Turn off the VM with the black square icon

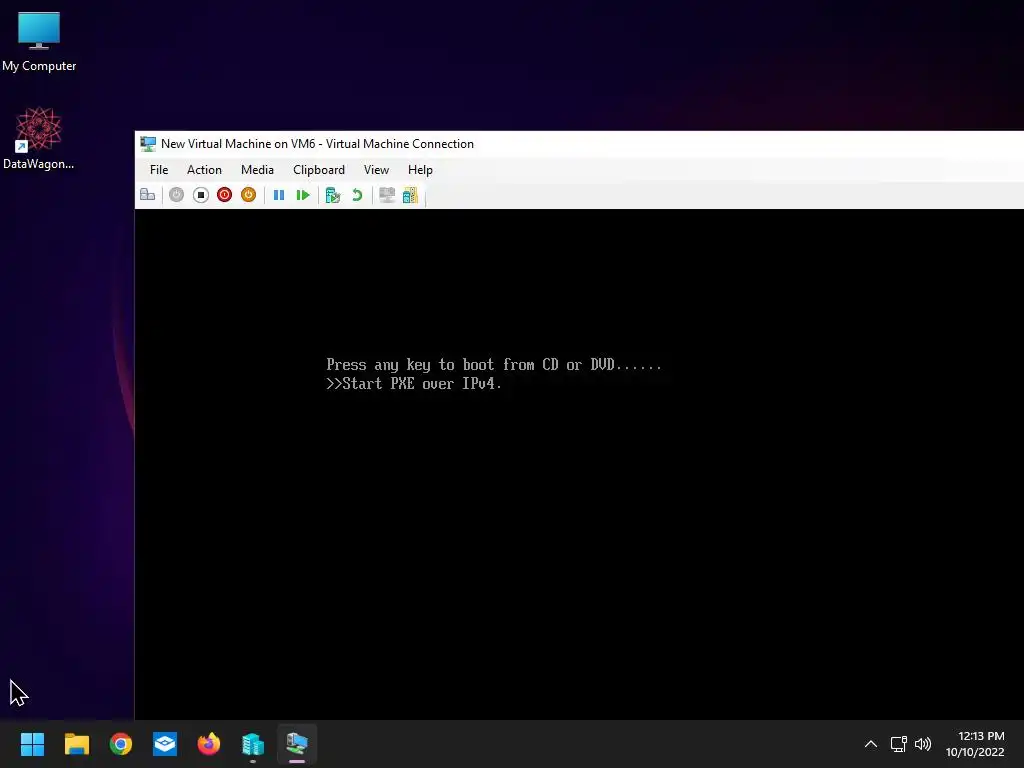(x=200, y=195)
